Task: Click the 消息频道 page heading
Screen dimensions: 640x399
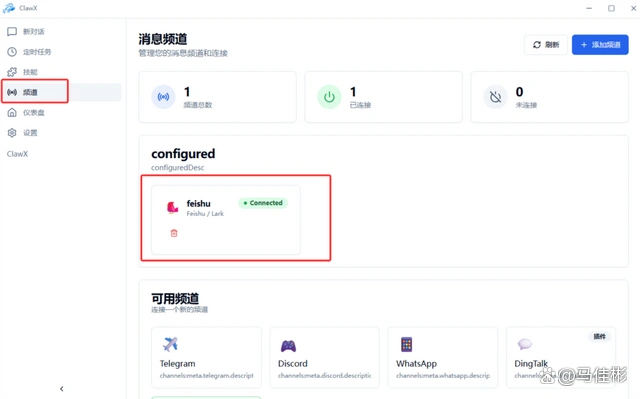Action: [162, 39]
